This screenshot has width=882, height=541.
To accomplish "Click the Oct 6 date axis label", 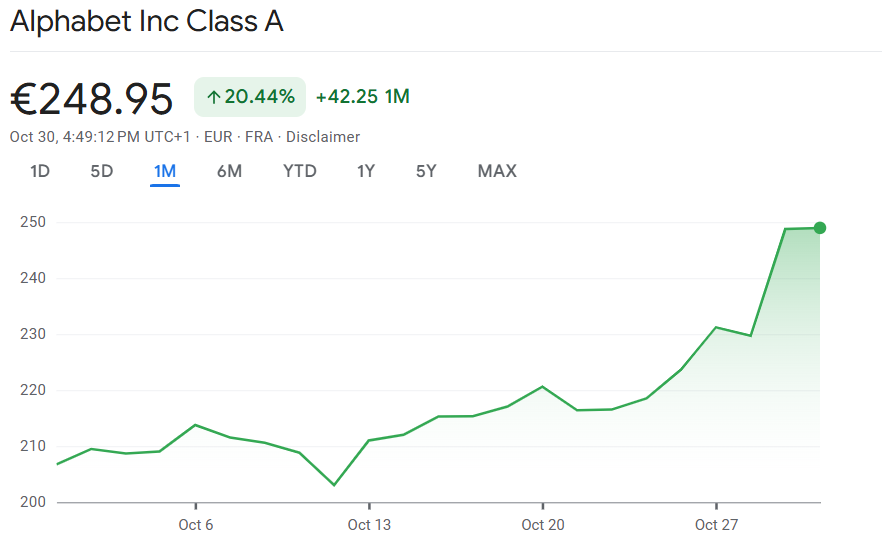I will click(196, 525).
